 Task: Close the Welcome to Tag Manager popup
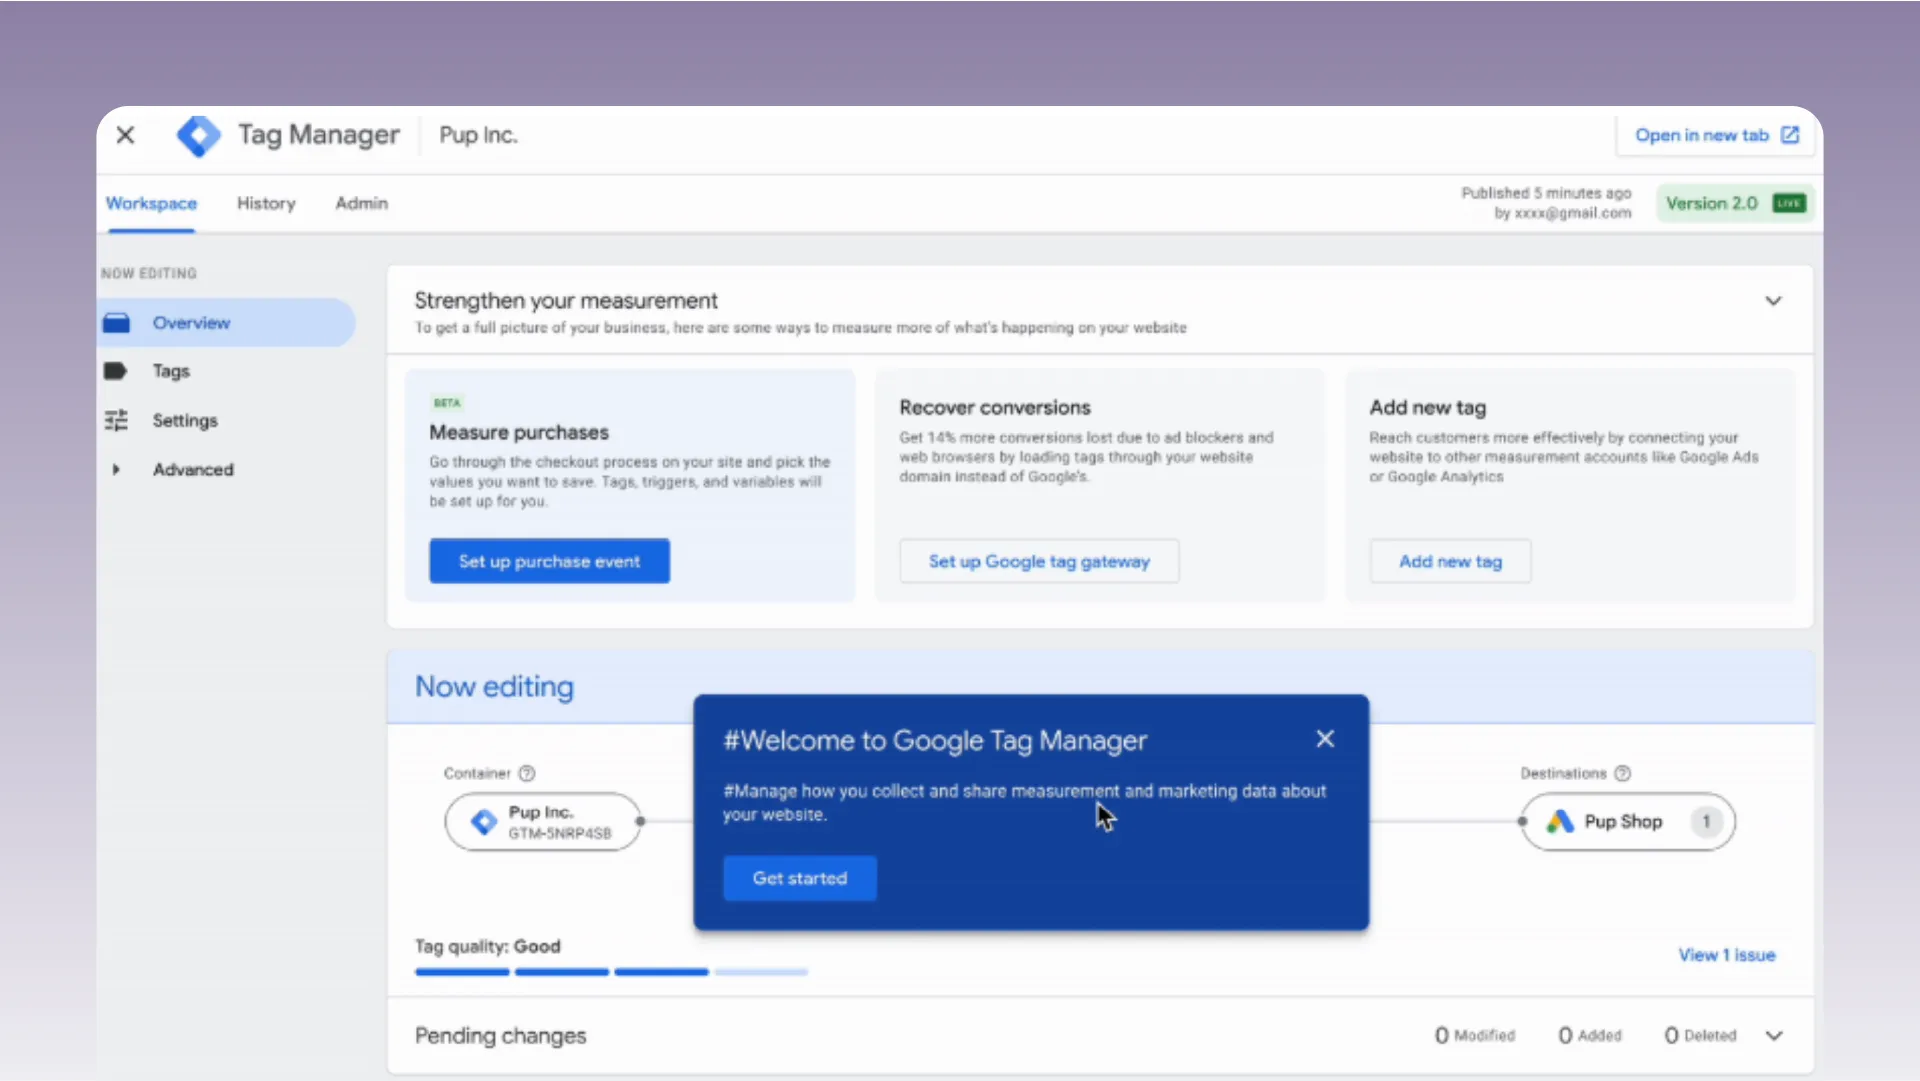1325,739
